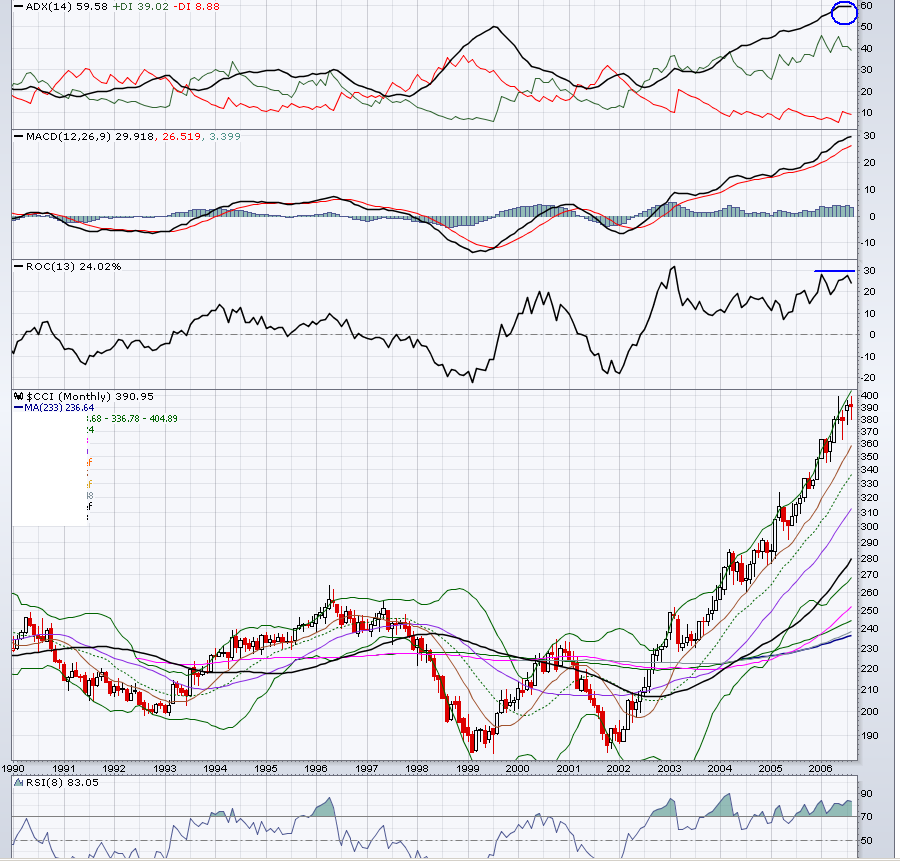This screenshot has width=900, height=861.
Task: Click the 1998 year label on time axis
Action: (417, 769)
